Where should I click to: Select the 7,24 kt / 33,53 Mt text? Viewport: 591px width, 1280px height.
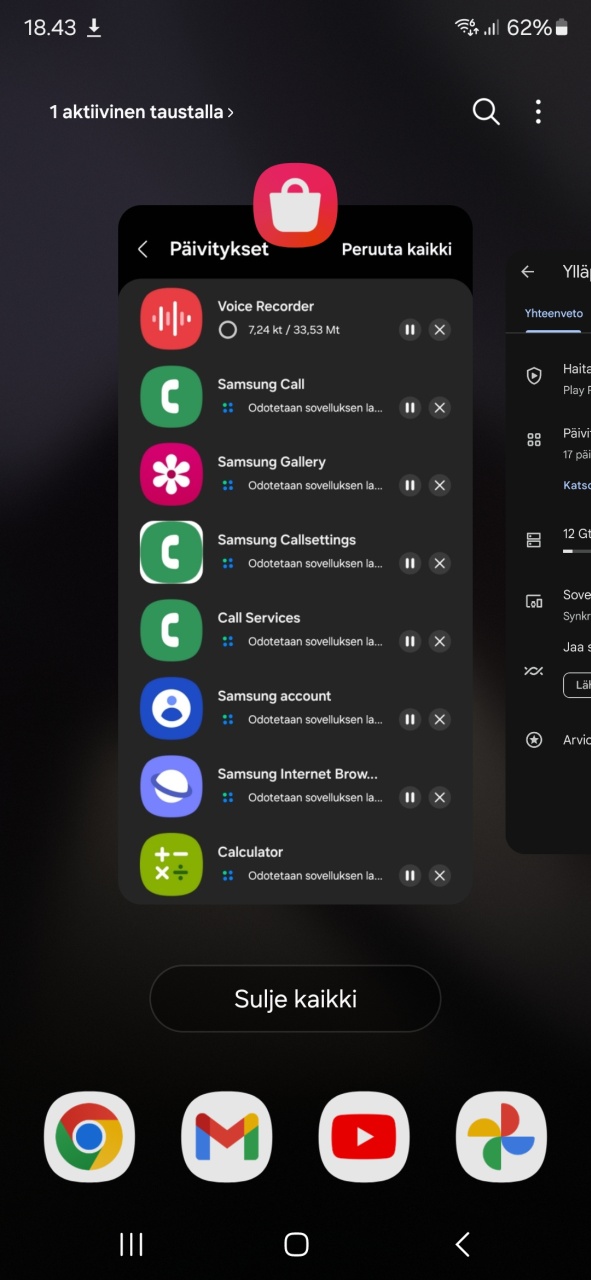pyautogui.click(x=294, y=329)
